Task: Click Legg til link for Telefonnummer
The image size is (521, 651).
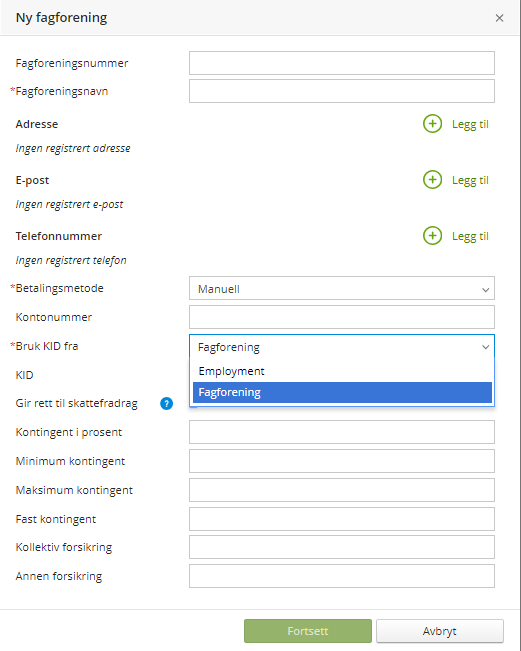Action: click(x=470, y=236)
